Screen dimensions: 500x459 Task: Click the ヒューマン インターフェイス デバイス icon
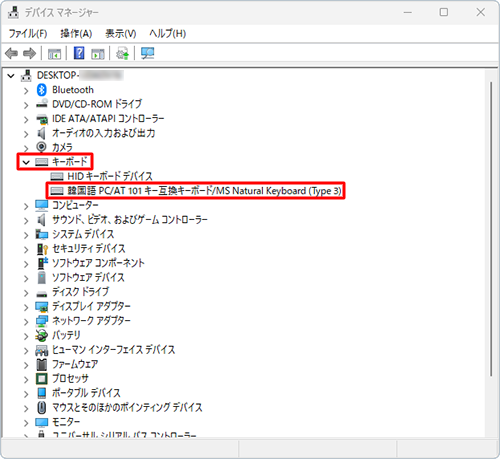[42, 350]
